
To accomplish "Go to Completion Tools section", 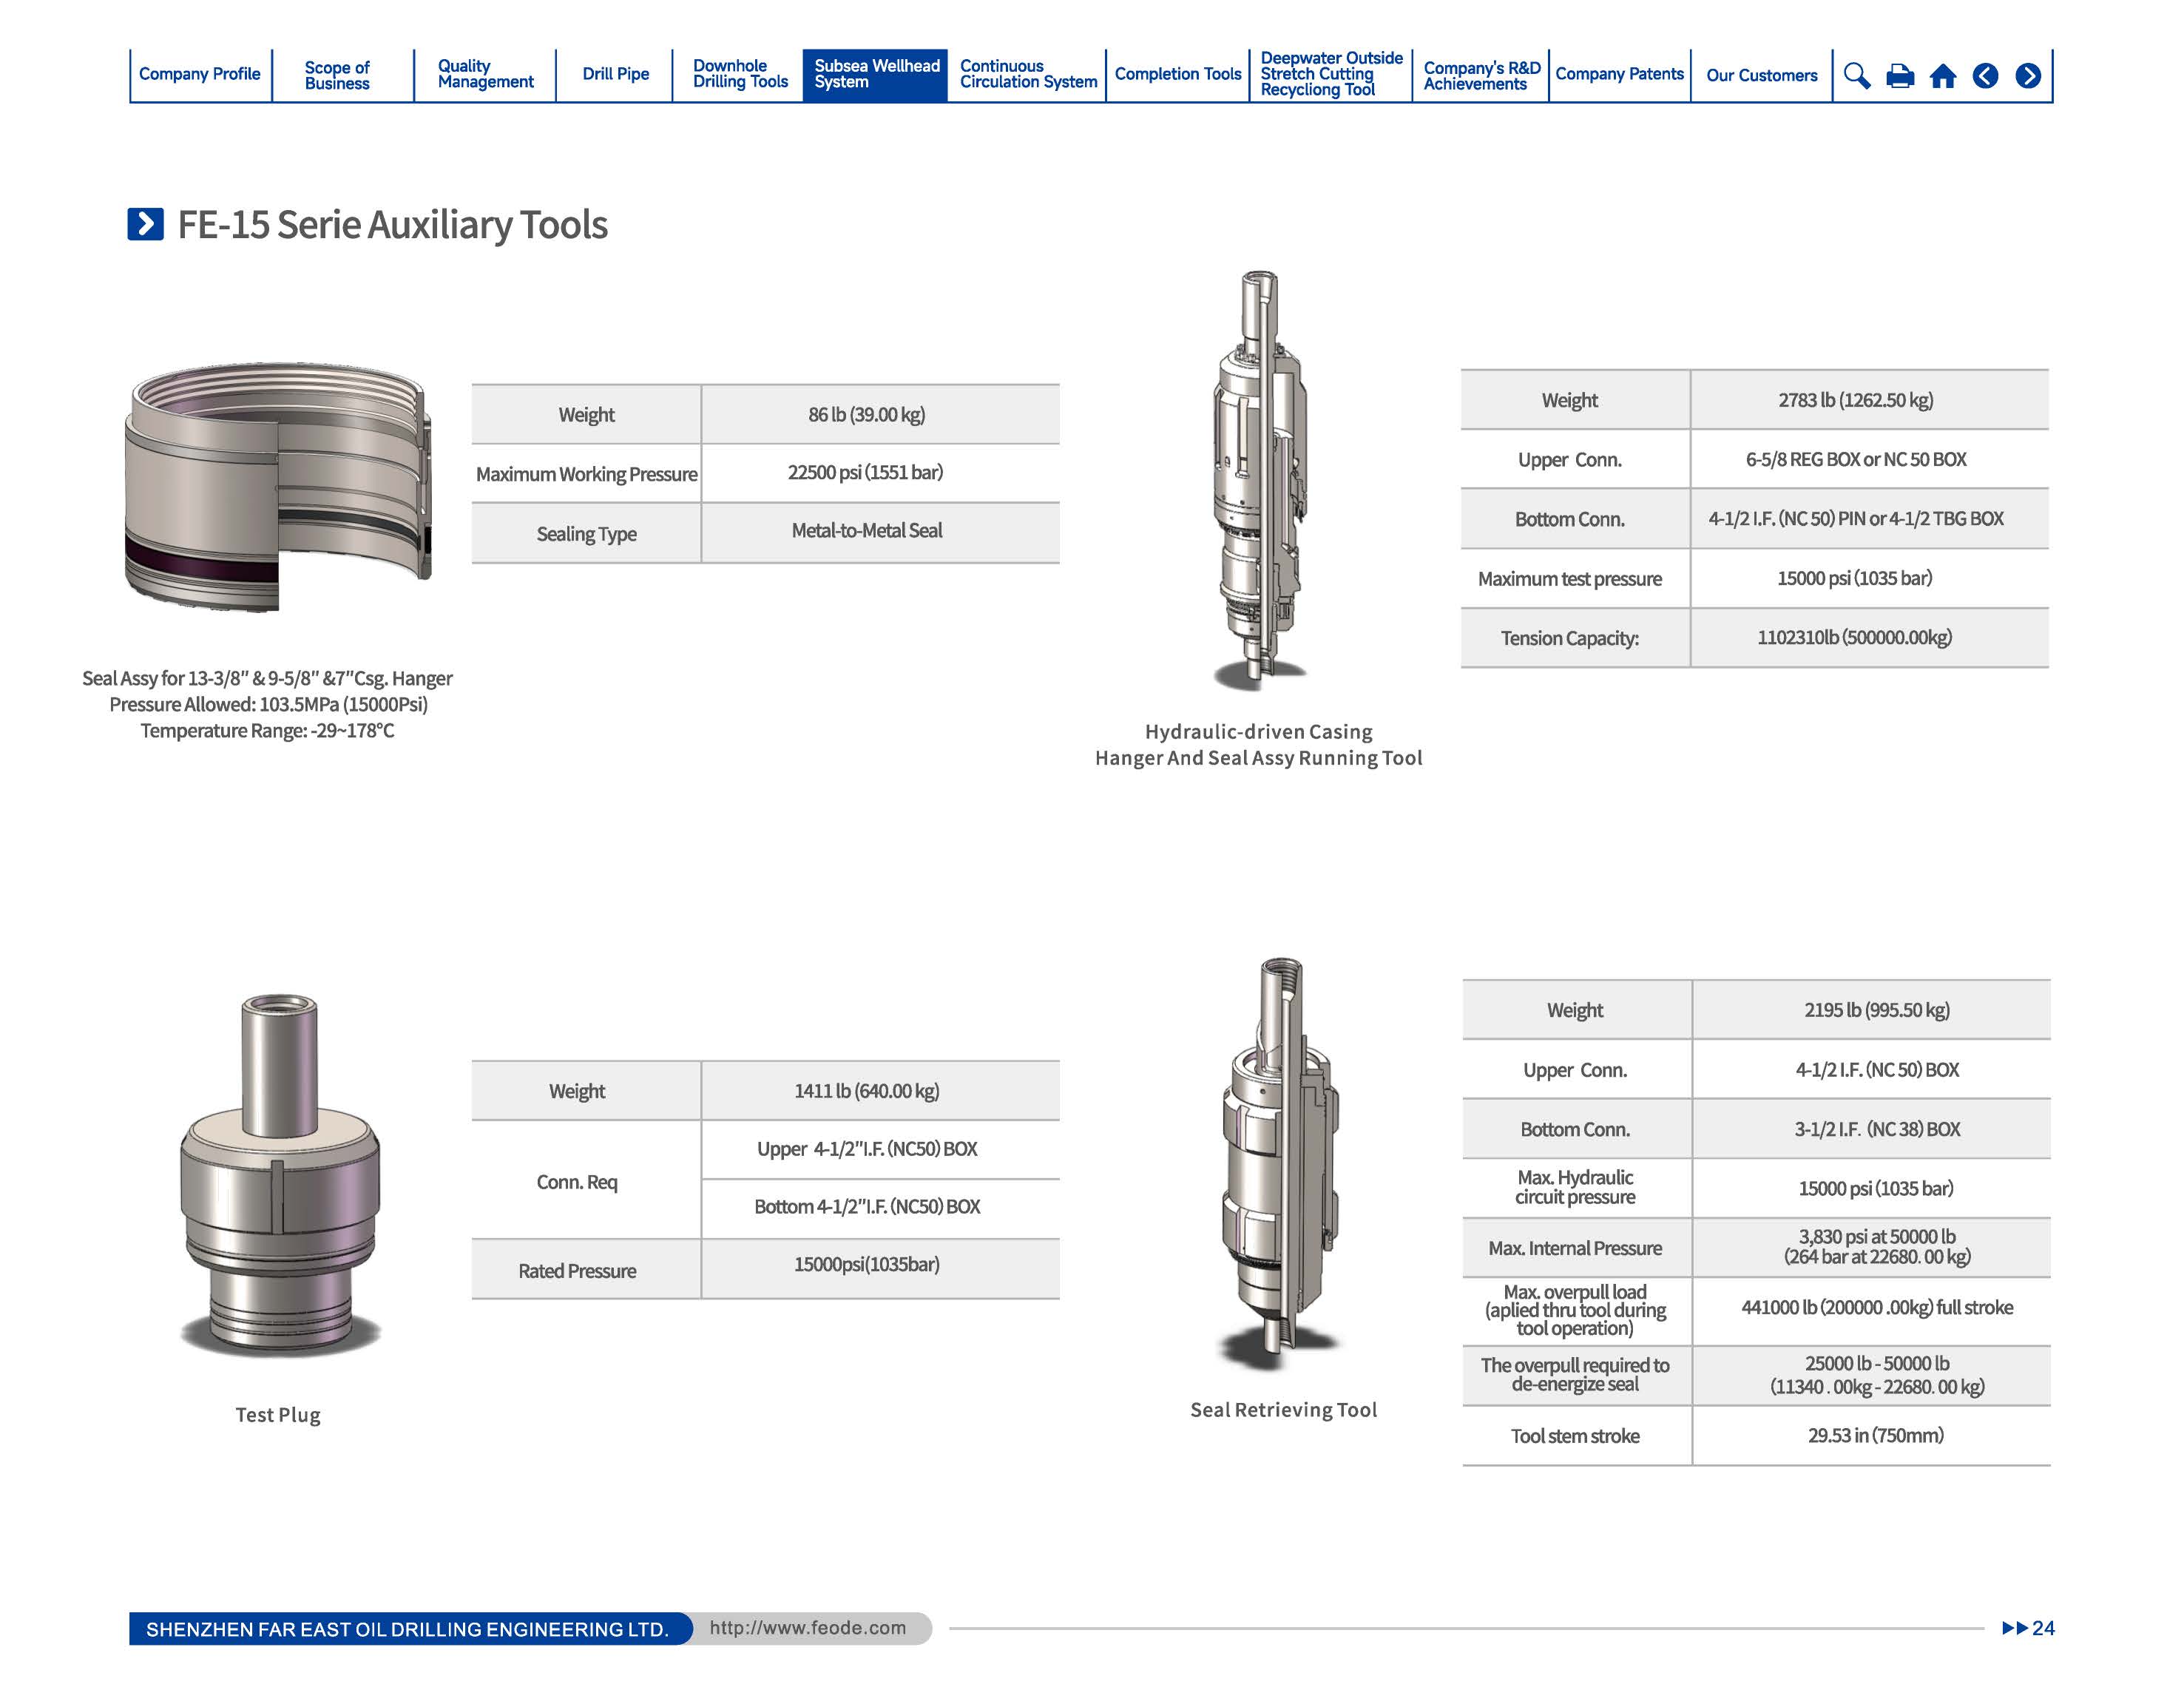I will coord(1177,74).
